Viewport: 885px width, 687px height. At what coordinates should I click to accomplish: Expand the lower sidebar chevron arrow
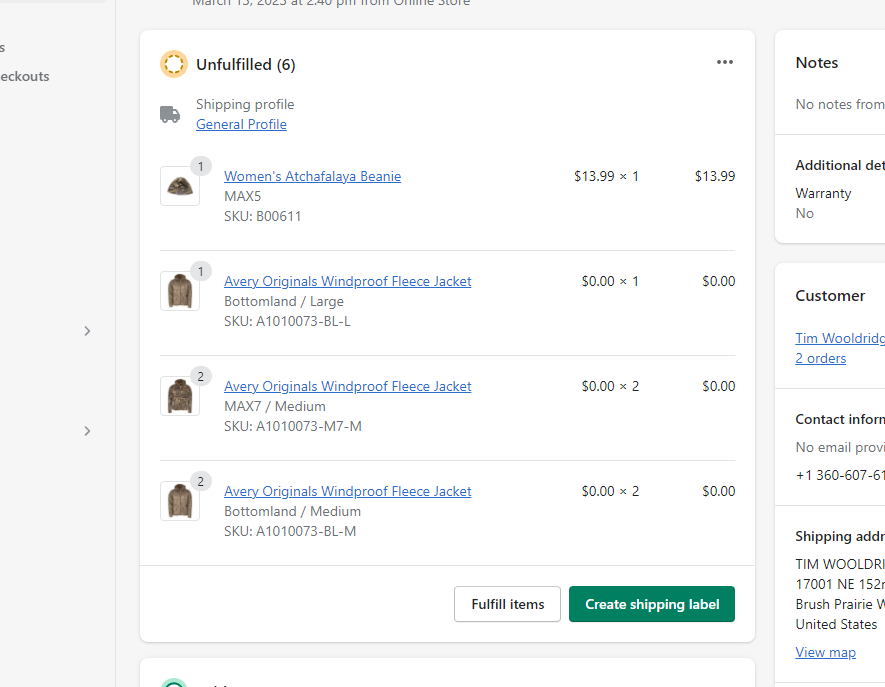pyautogui.click(x=87, y=431)
